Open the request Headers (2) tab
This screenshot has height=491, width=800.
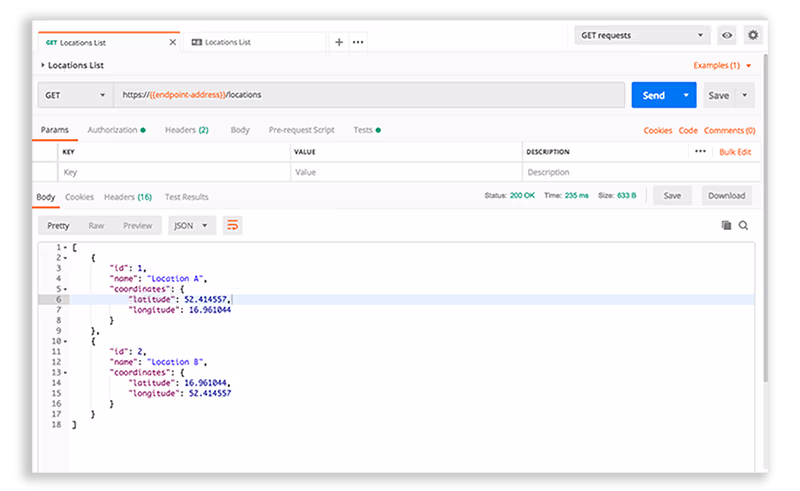(x=187, y=130)
